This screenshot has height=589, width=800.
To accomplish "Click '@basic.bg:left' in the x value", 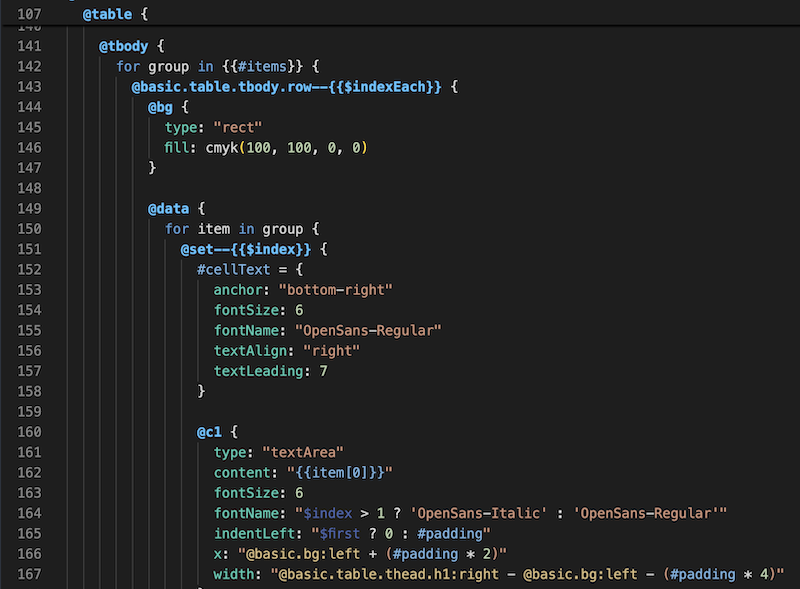I will tap(303, 554).
